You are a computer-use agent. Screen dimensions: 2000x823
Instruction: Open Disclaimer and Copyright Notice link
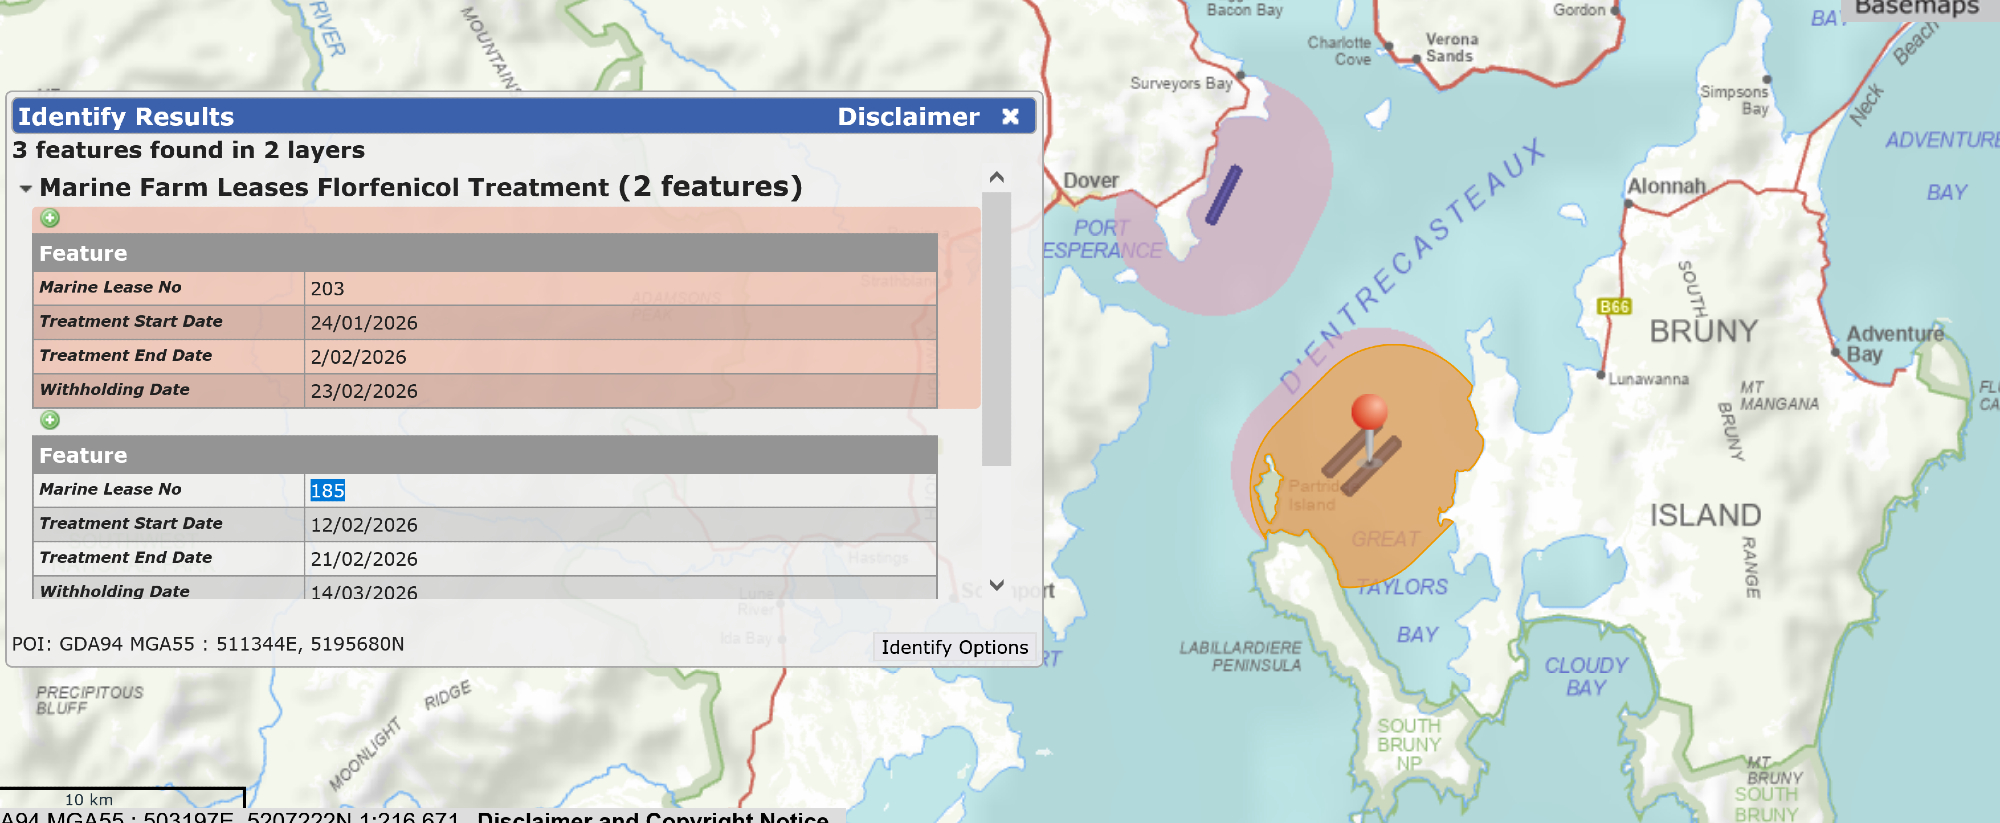point(652,816)
